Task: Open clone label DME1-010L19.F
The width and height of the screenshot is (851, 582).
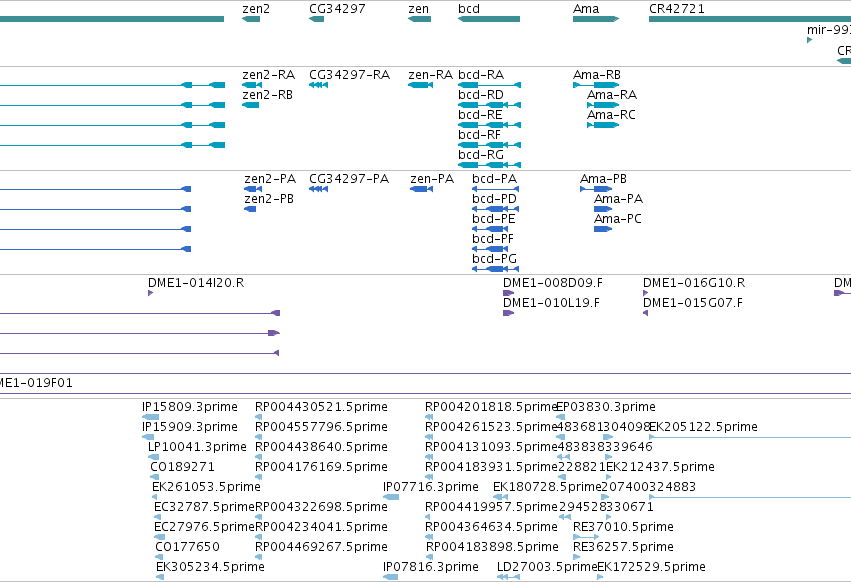Action: coord(551,303)
